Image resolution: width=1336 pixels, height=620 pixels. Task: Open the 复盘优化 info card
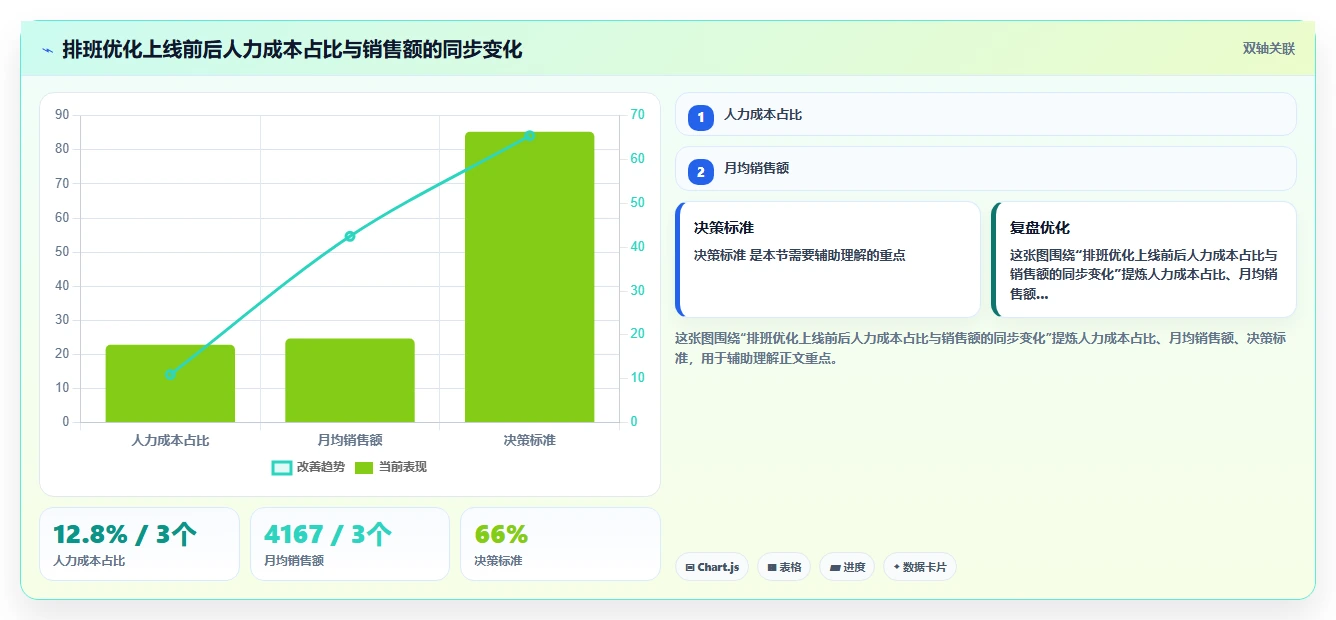1144,260
